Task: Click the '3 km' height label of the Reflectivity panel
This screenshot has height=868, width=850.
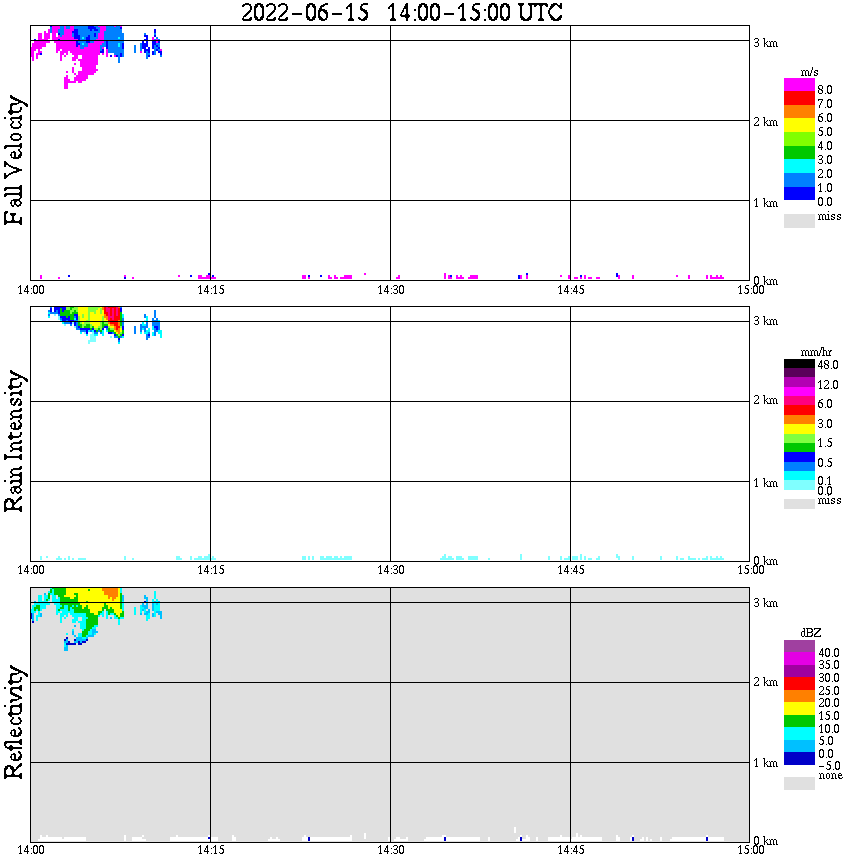Action: [x=765, y=603]
